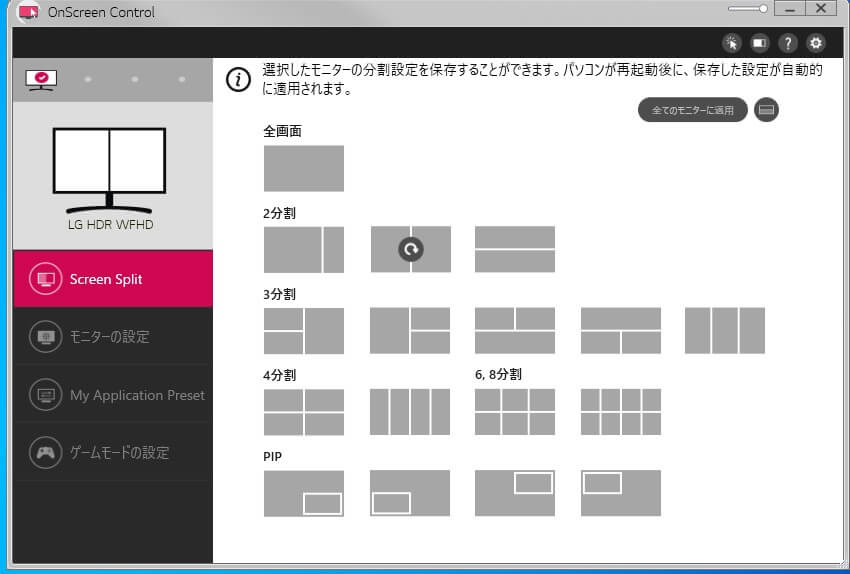Click the LG HDR WFHD monitor preview

click(x=110, y=171)
